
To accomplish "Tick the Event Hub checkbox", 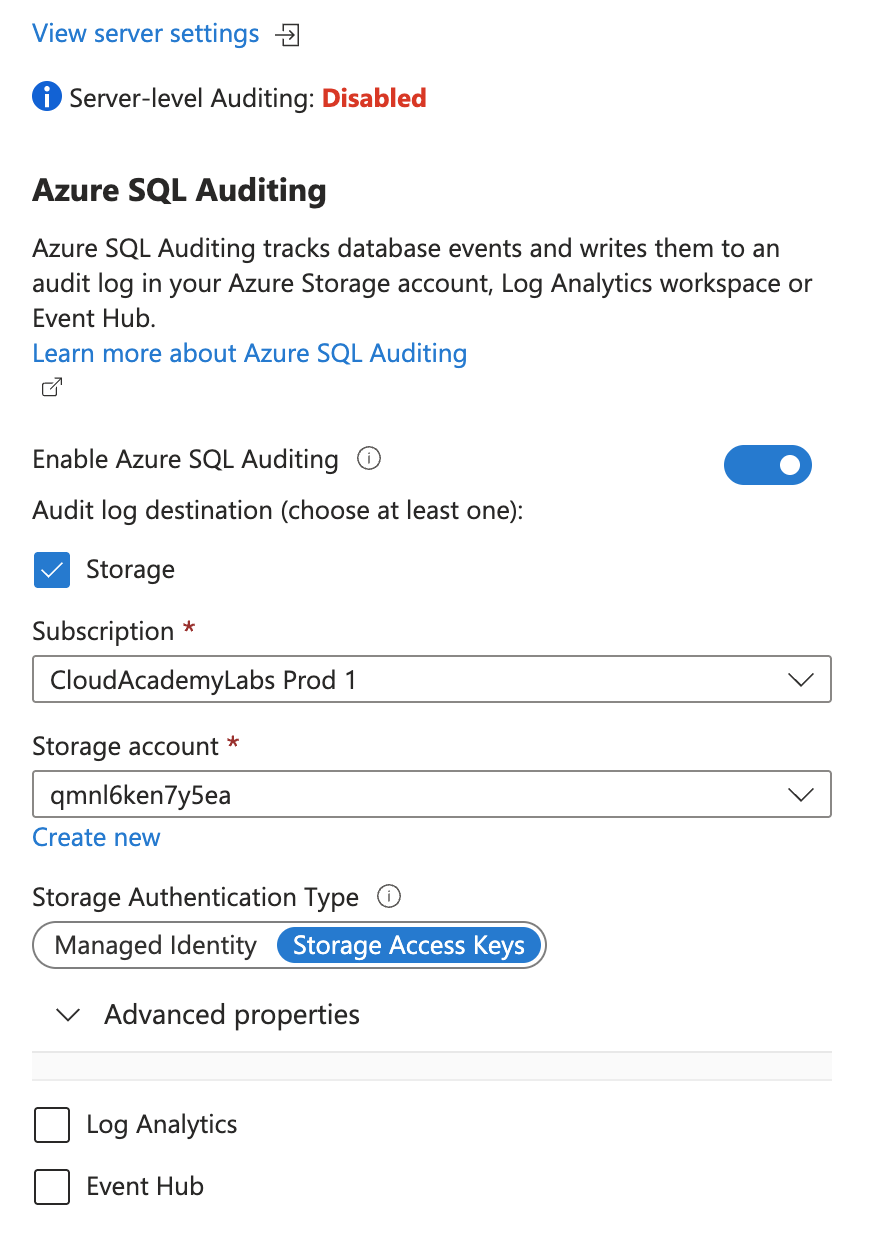I will pos(52,1186).
